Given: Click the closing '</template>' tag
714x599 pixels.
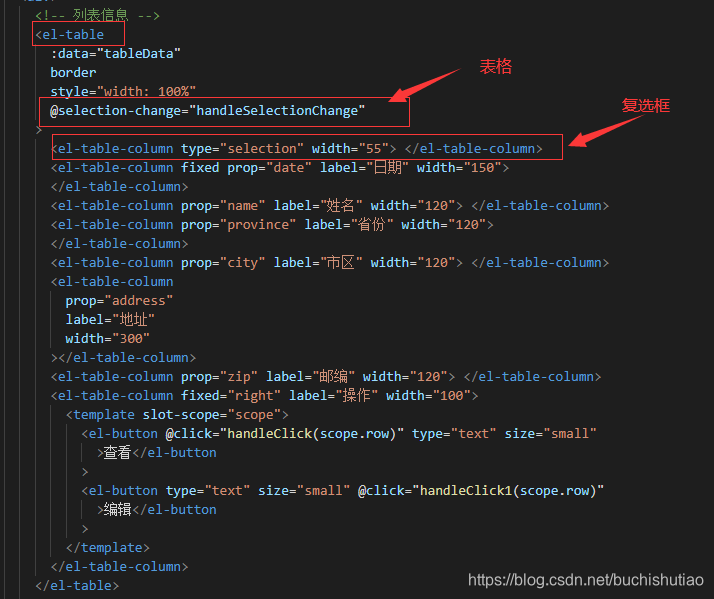Looking at the screenshot, I should [x=108, y=548].
